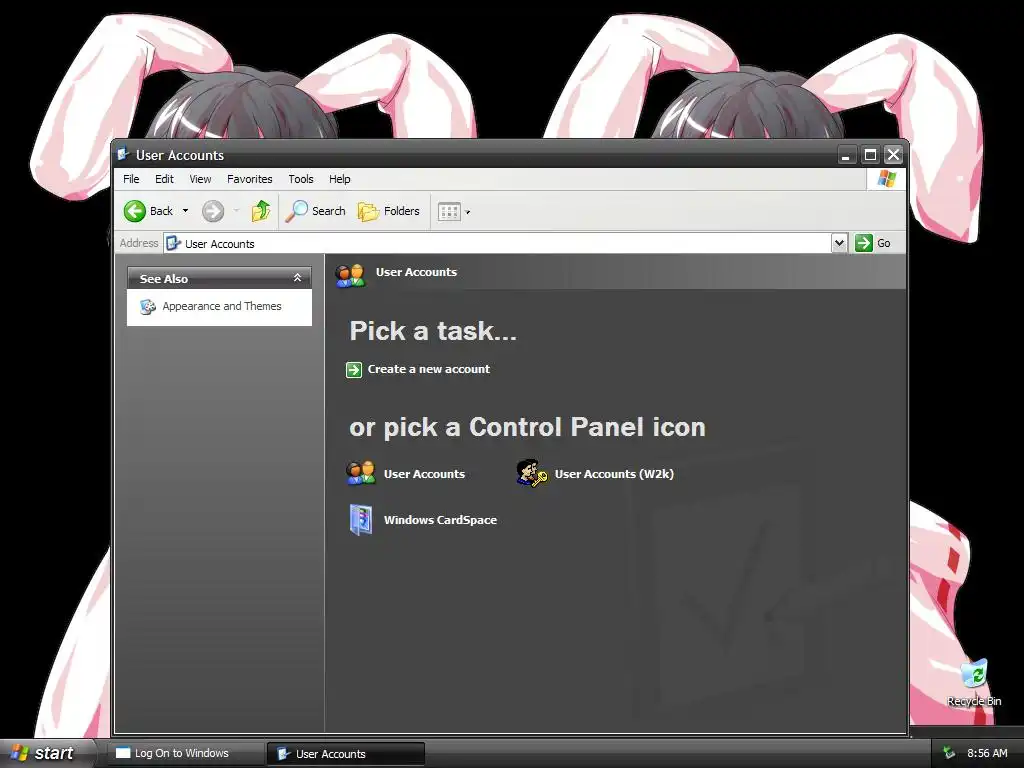1024x768 pixels.
Task: Open the View menu
Action: (x=200, y=179)
